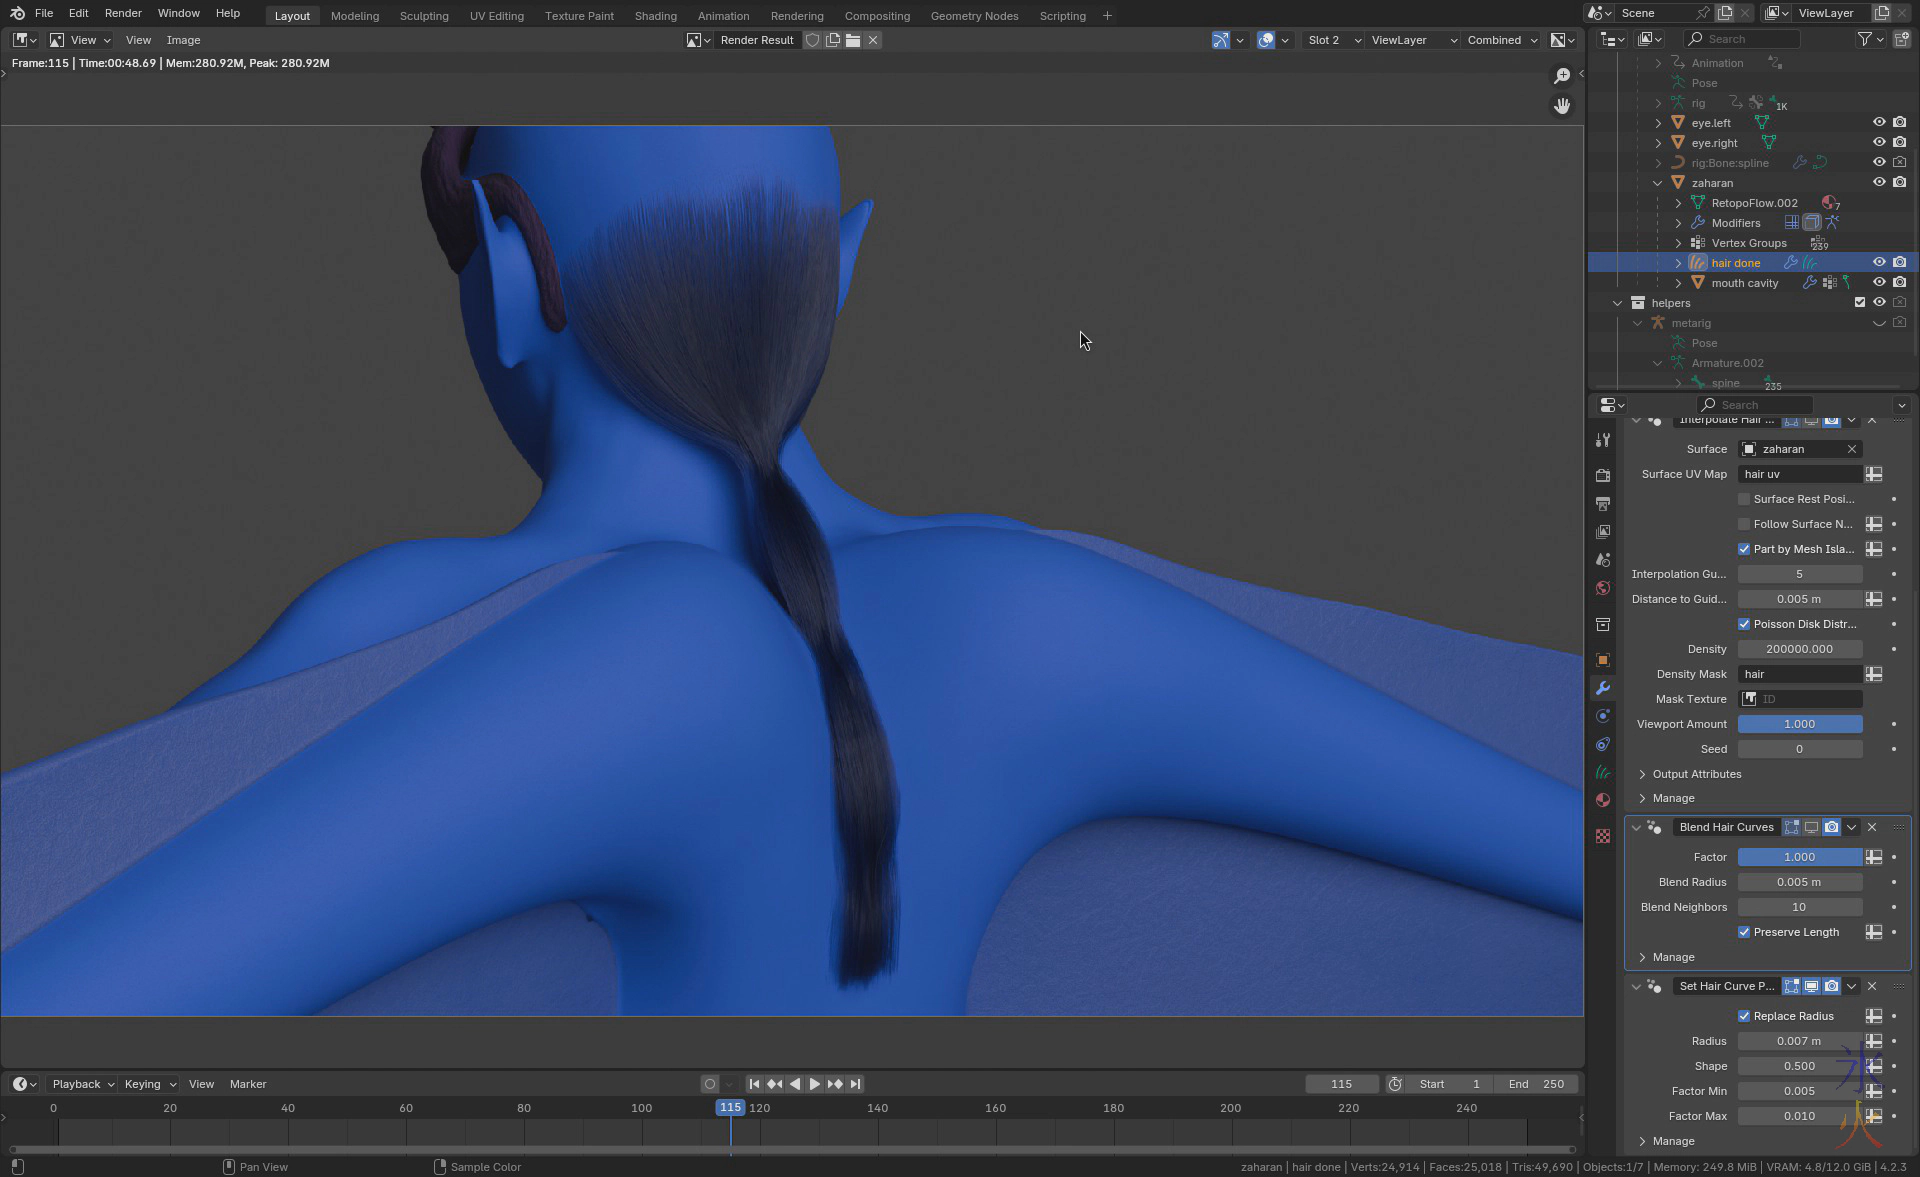Uncheck Preserve Length checkbox
The image size is (1920, 1177).
1744,932
